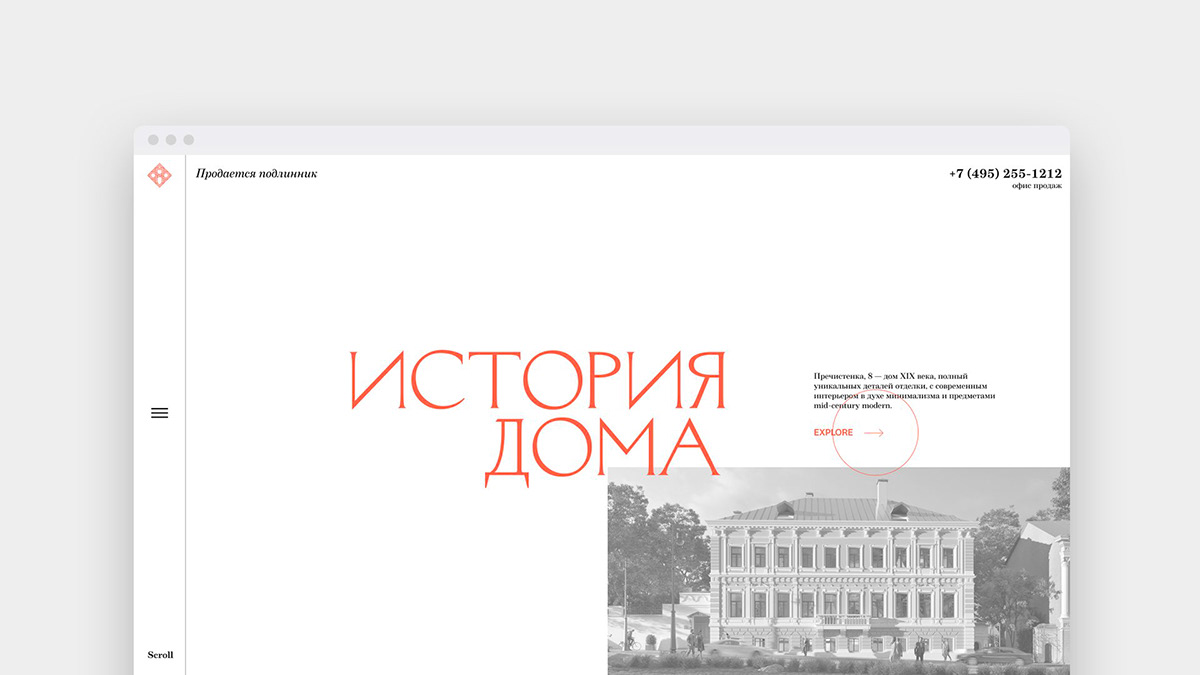Click the red diamond logo icon
This screenshot has width=1200, height=675.
(x=159, y=175)
